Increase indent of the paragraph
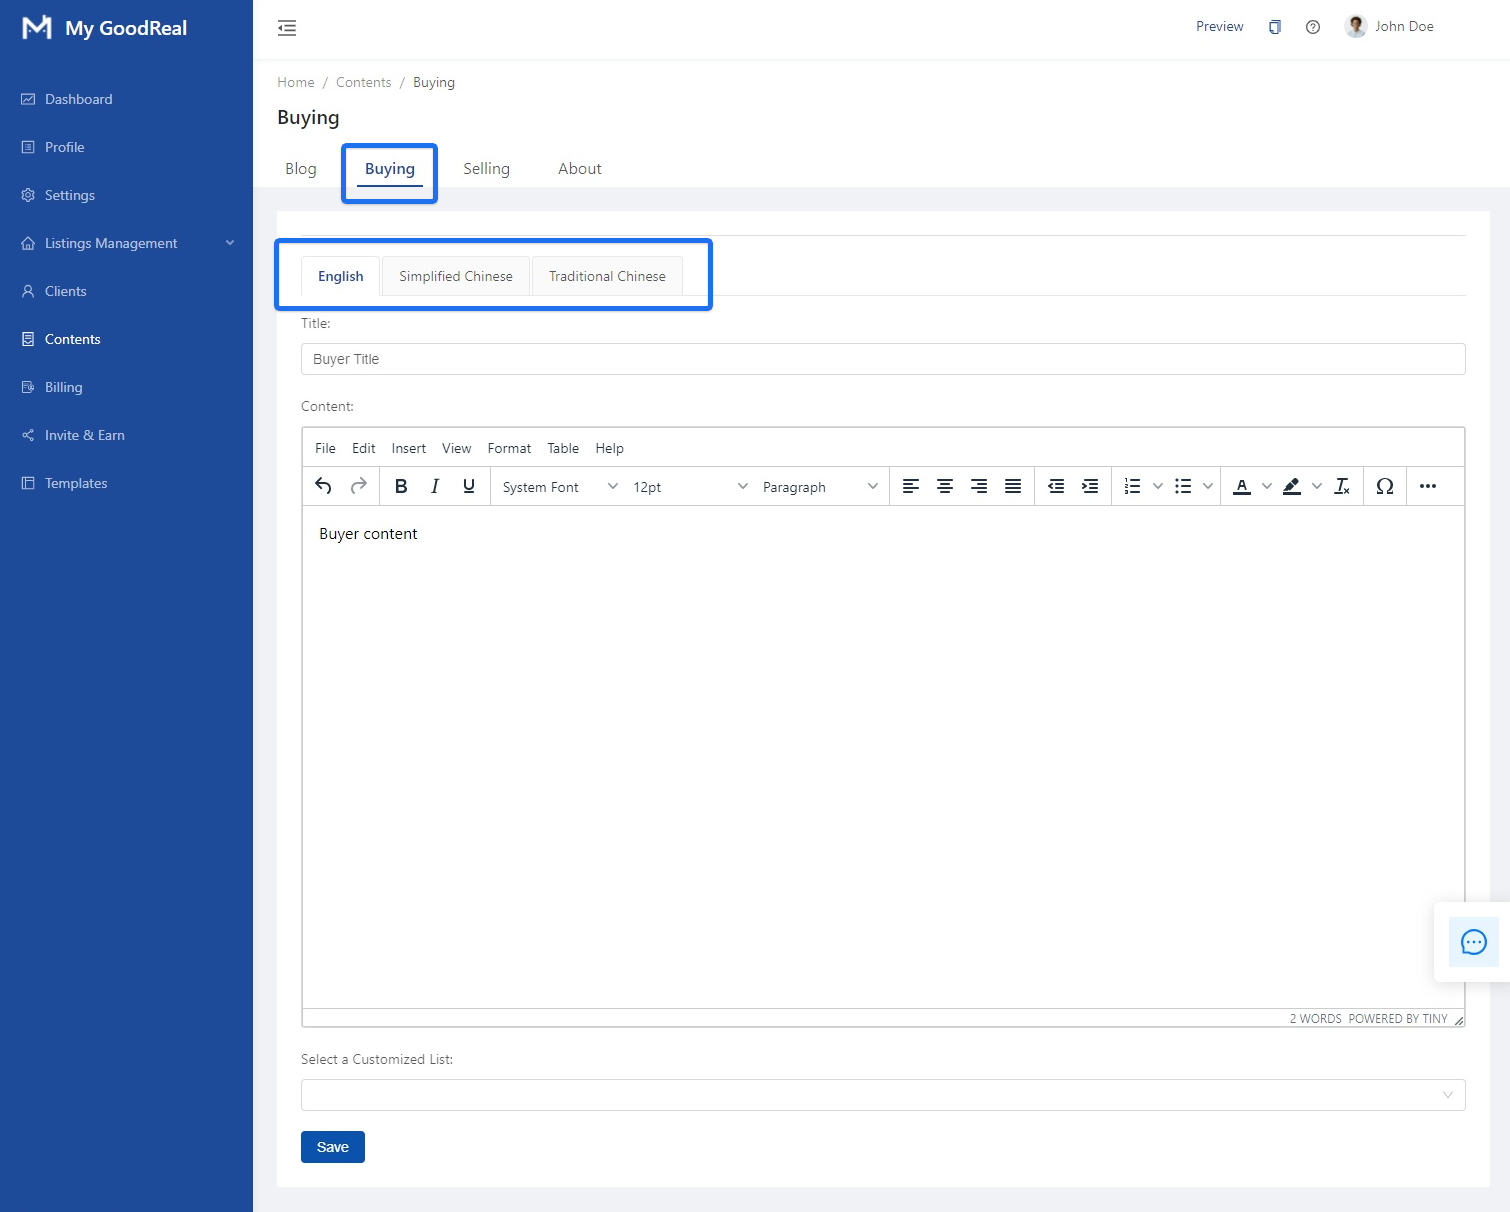Screen dimensions: 1510x1212 1090,486
